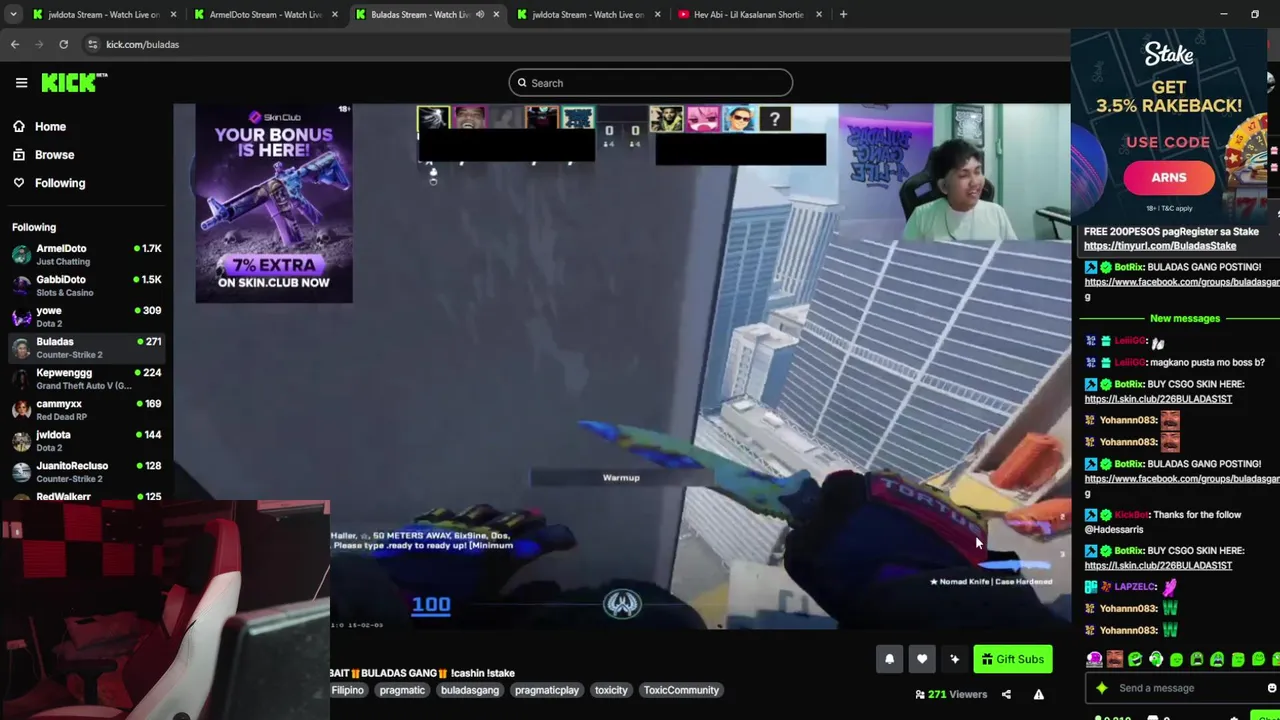Click cammyxx's avatar in sidebar

point(21,409)
